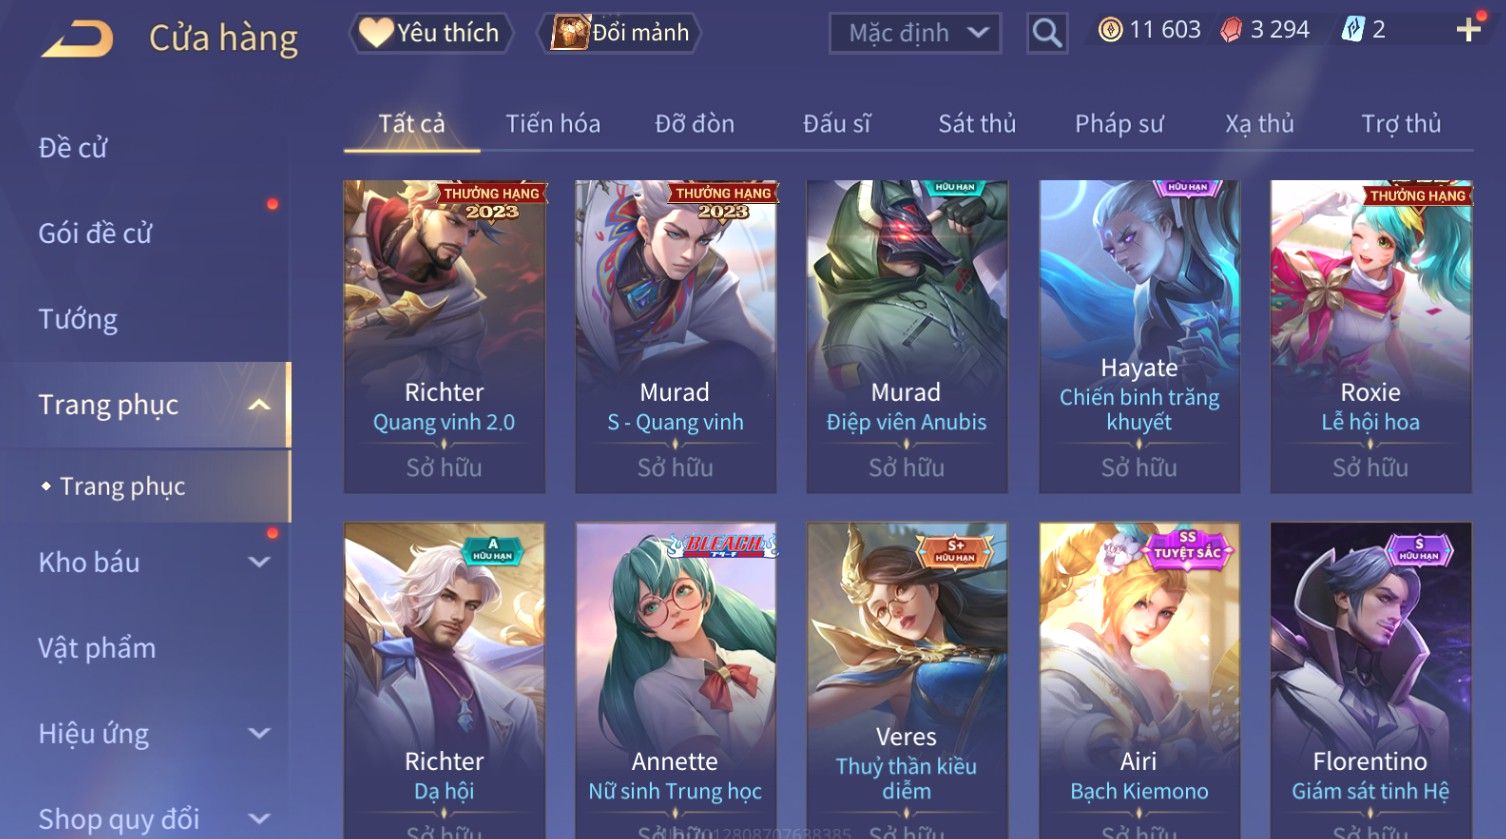Screen dimensions: 1506x839
Task: Open Tướng in the sidebar
Action: [x=78, y=319]
